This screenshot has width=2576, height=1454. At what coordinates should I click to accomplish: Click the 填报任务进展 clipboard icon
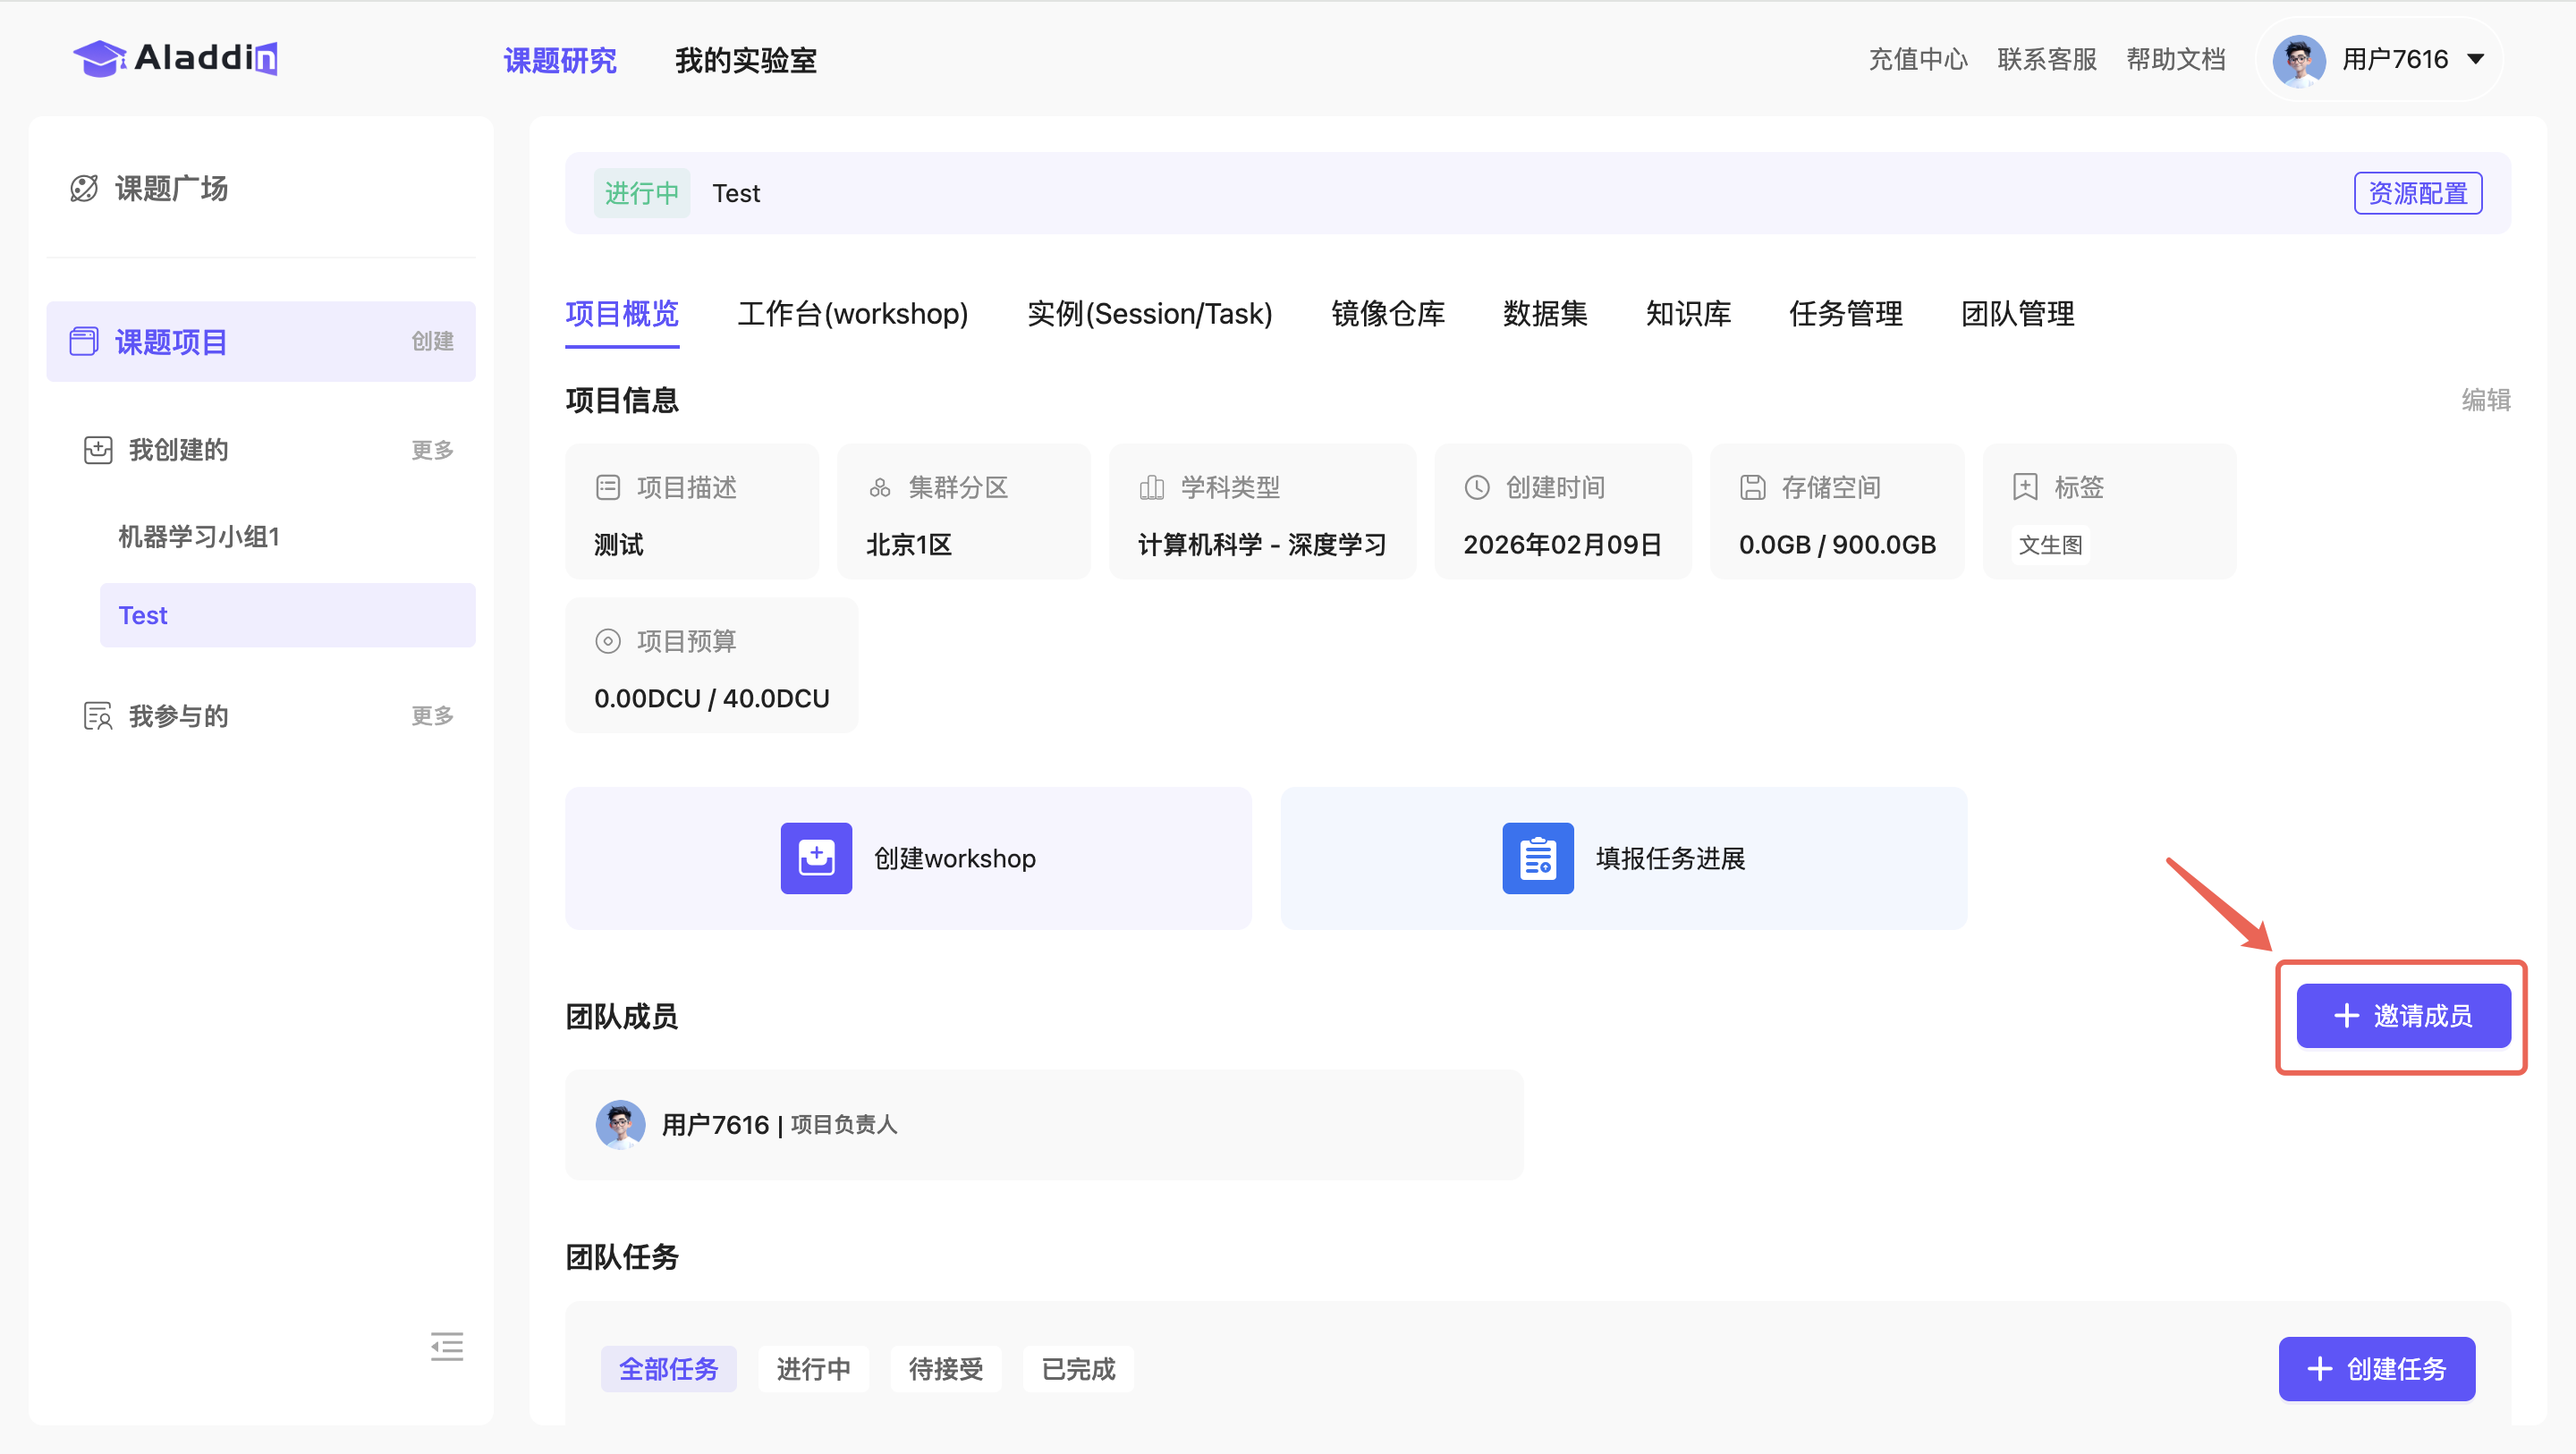click(1537, 857)
